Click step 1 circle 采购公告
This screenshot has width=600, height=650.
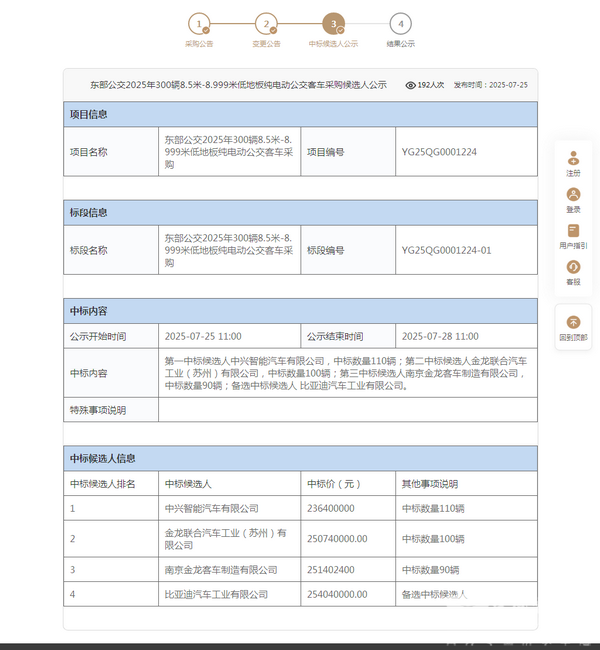tap(199, 24)
